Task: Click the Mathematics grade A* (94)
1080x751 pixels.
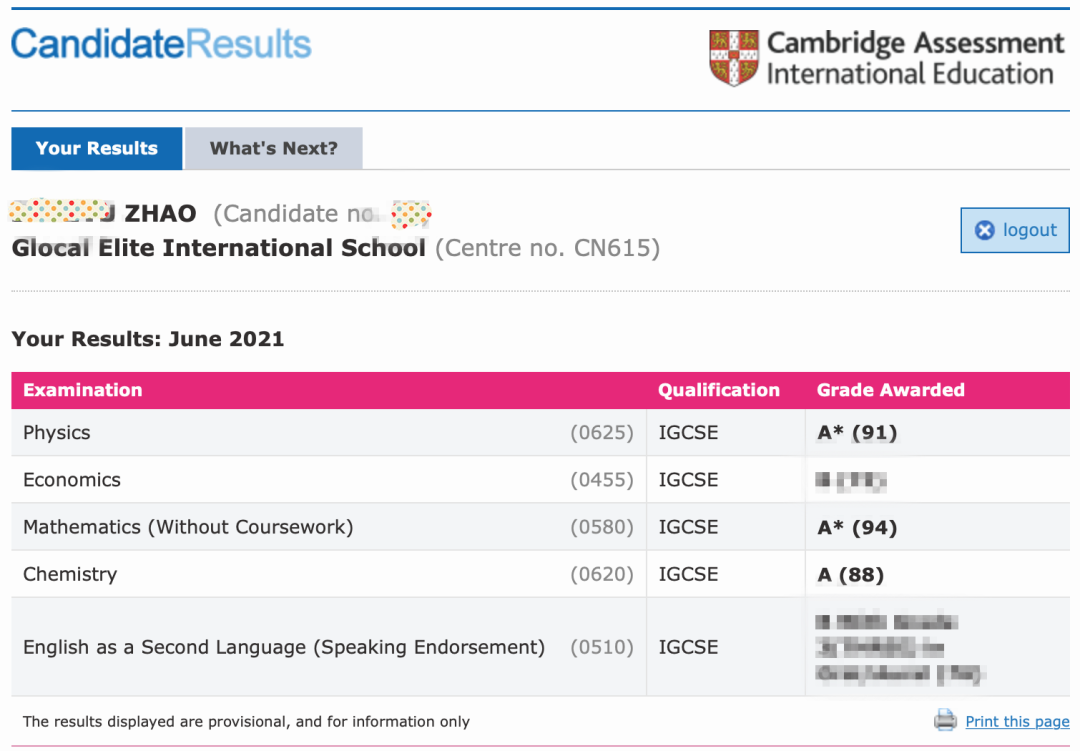Action: click(x=857, y=528)
